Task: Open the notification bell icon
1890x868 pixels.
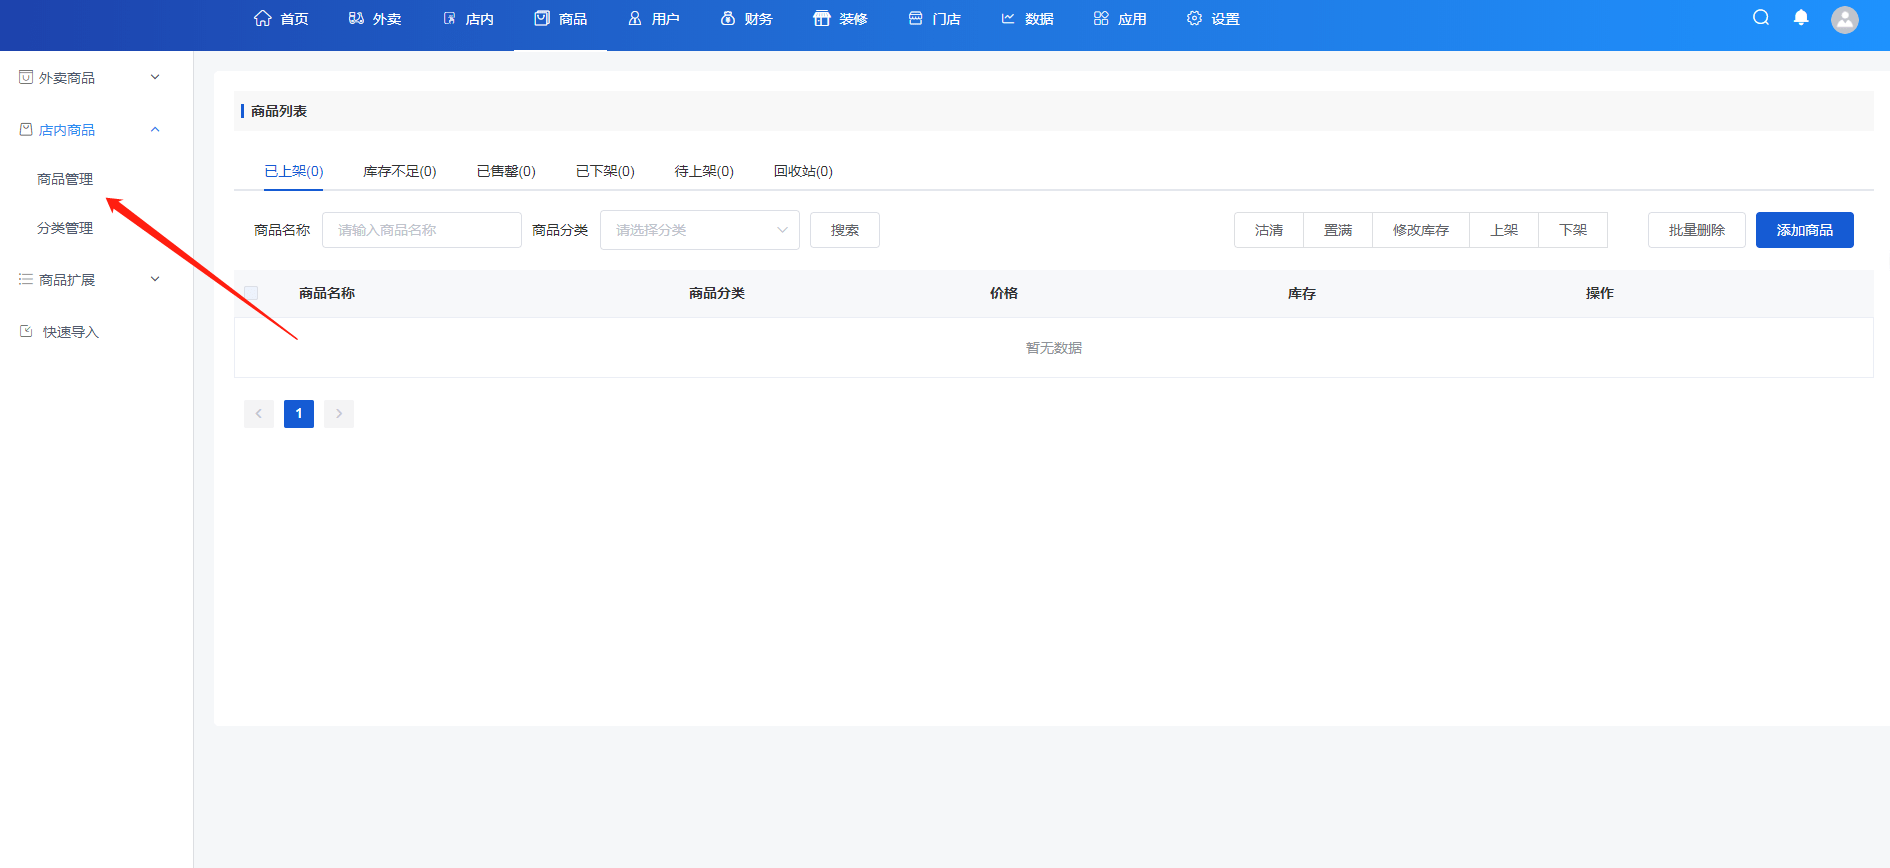Action: tap(1801, 18)
